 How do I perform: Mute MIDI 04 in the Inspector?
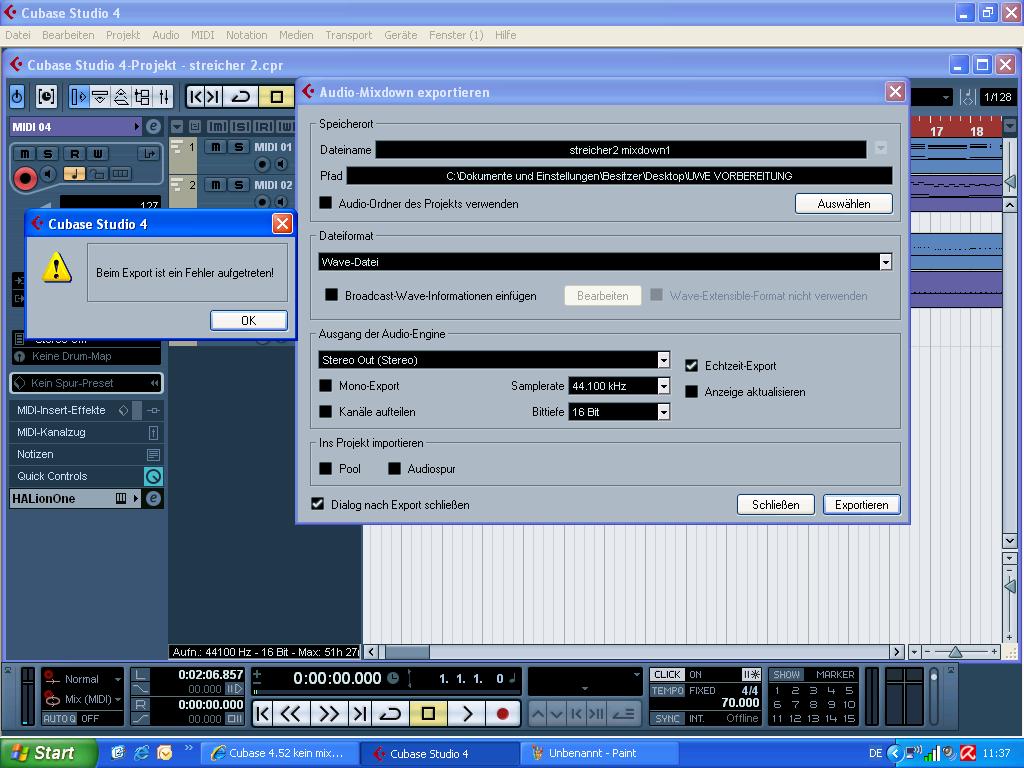(x=25, y=153)
